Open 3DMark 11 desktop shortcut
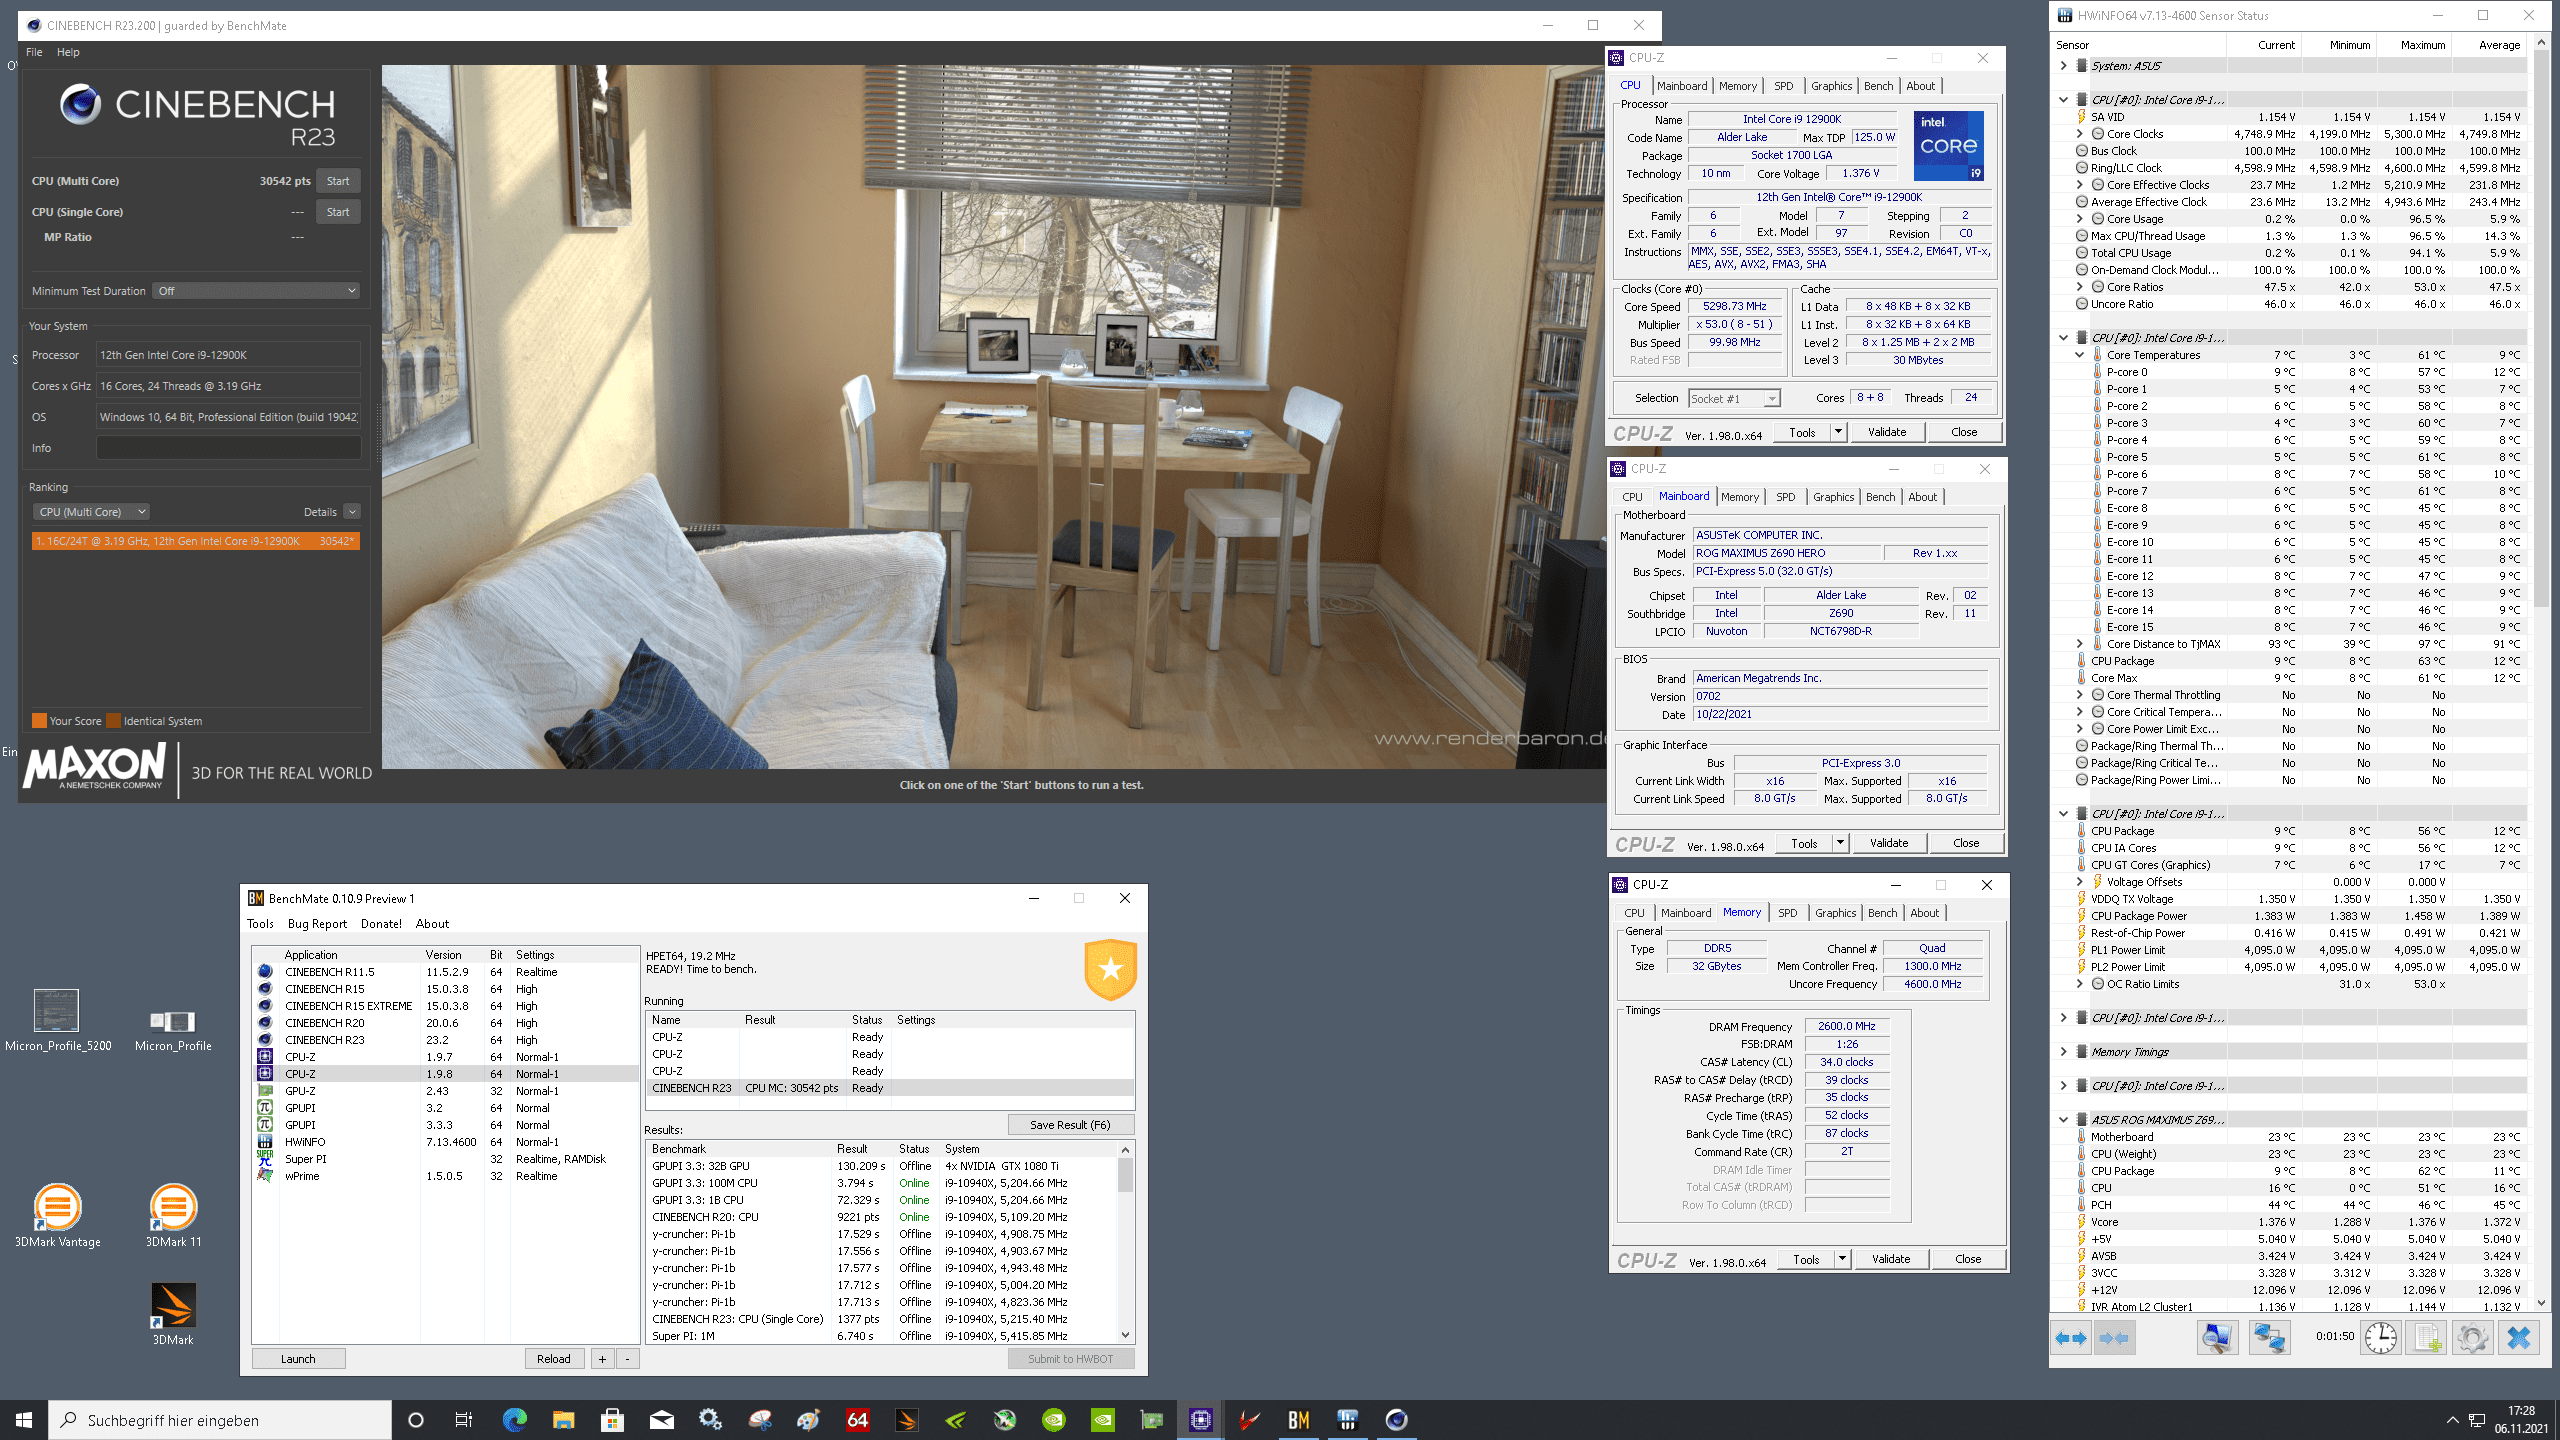The image size is (2560, 1440). click(x=173, y=1215)
